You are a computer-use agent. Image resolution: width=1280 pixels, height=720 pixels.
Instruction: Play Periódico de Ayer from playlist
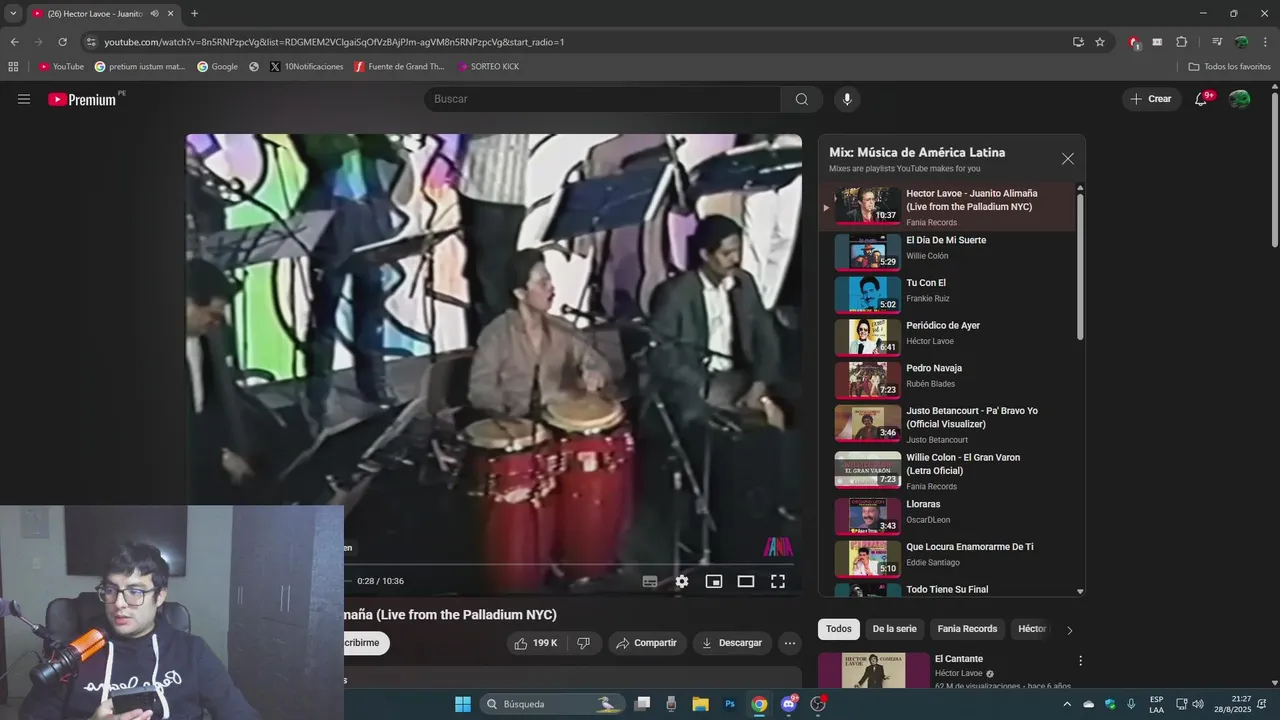coord(947,337)
